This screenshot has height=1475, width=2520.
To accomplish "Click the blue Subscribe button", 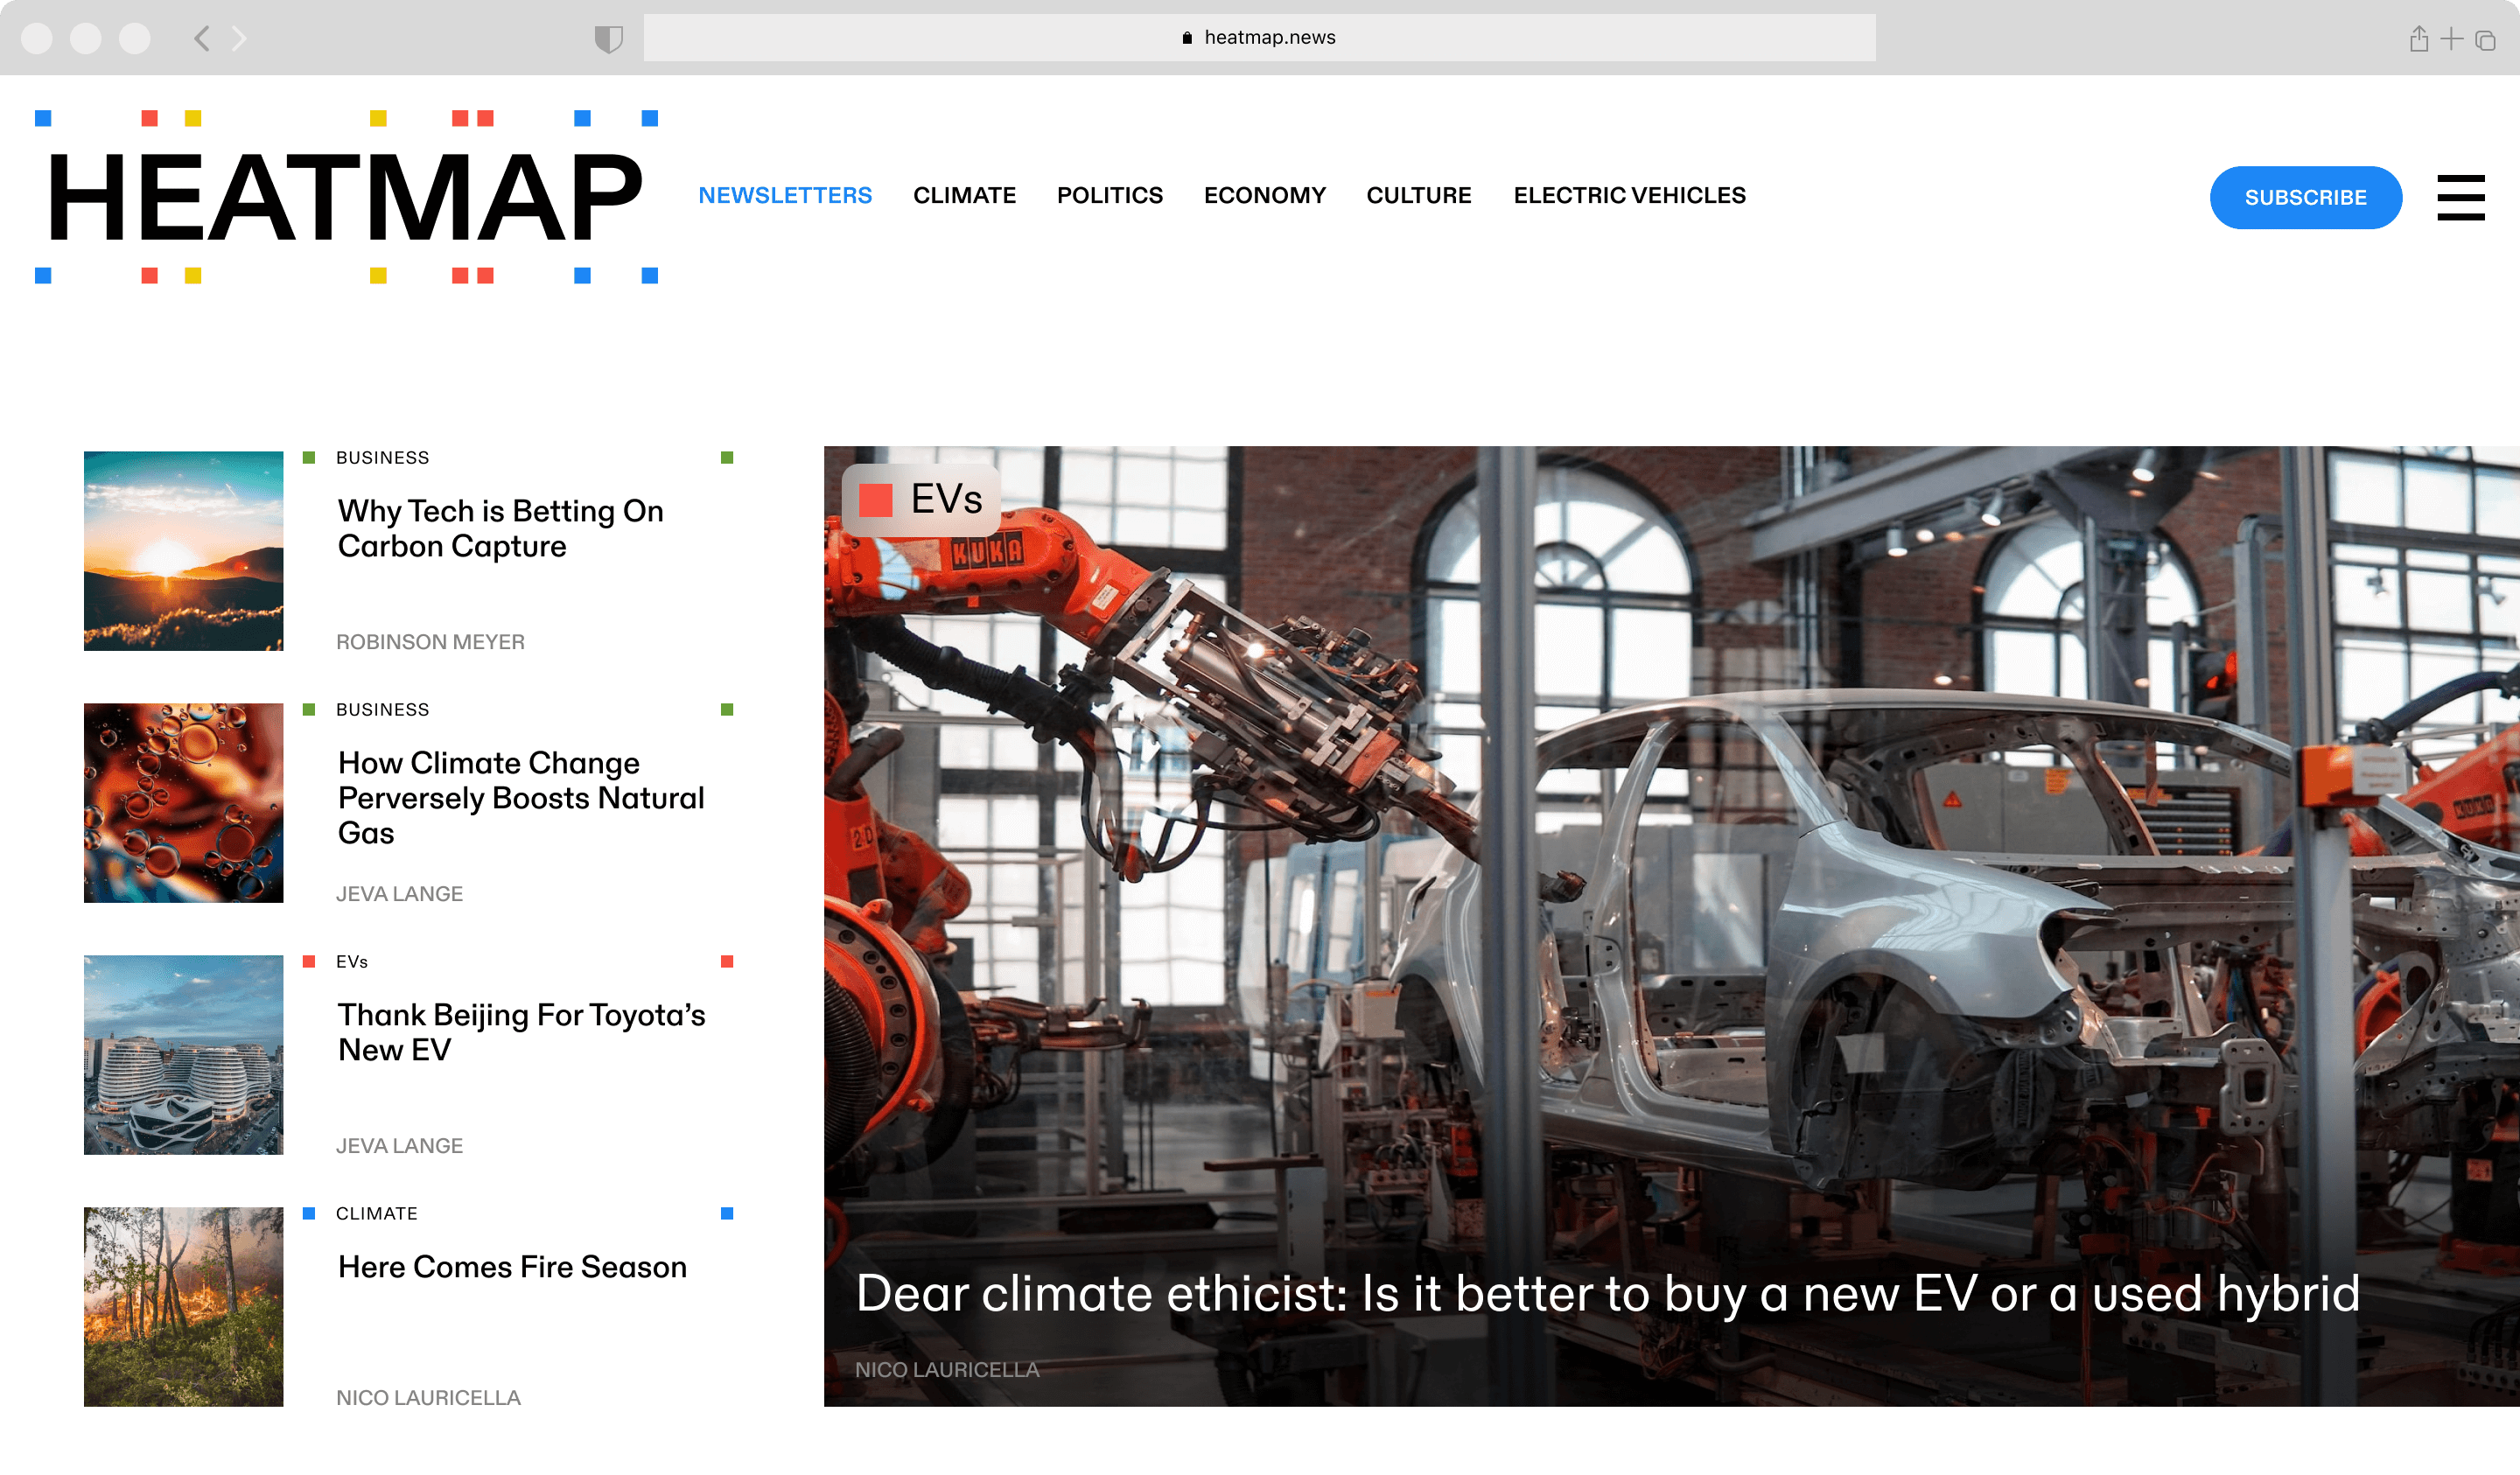I will [2305, 198].
